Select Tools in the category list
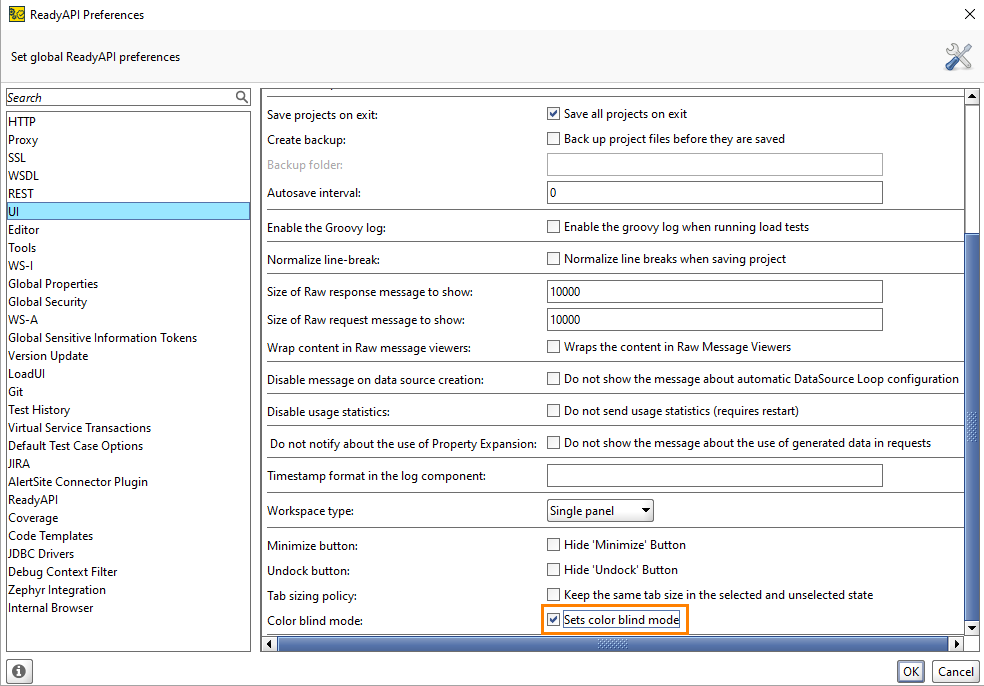The image size is (984, 686). (128, 248)
